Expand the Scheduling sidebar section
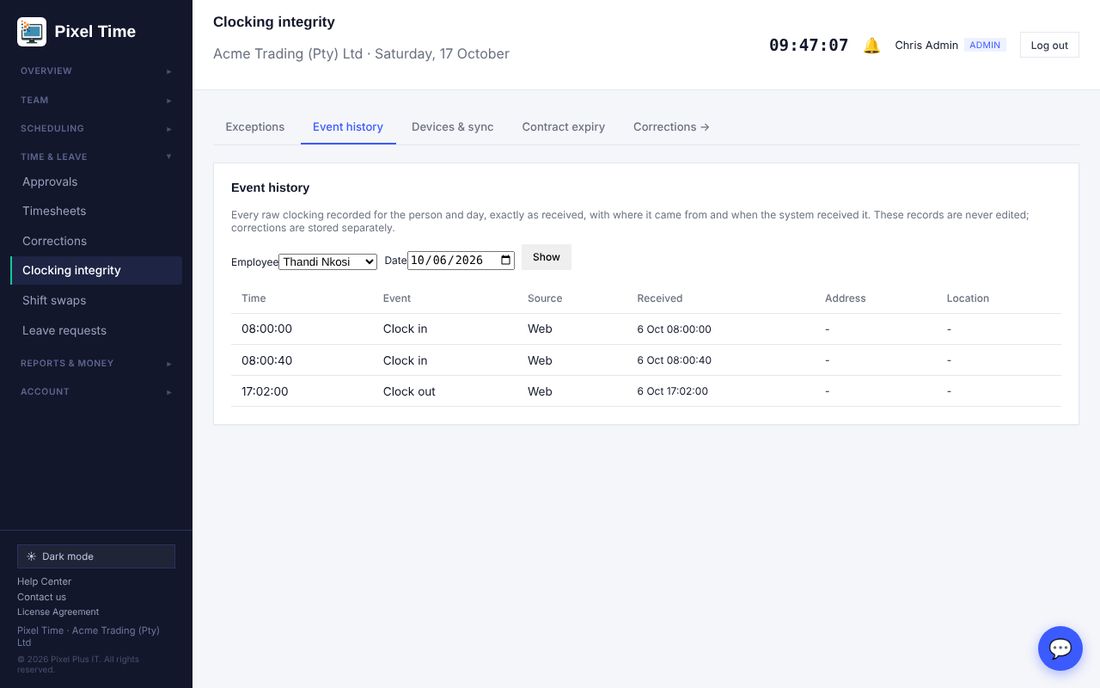The image size is (1100, 688). click(96, 128)
